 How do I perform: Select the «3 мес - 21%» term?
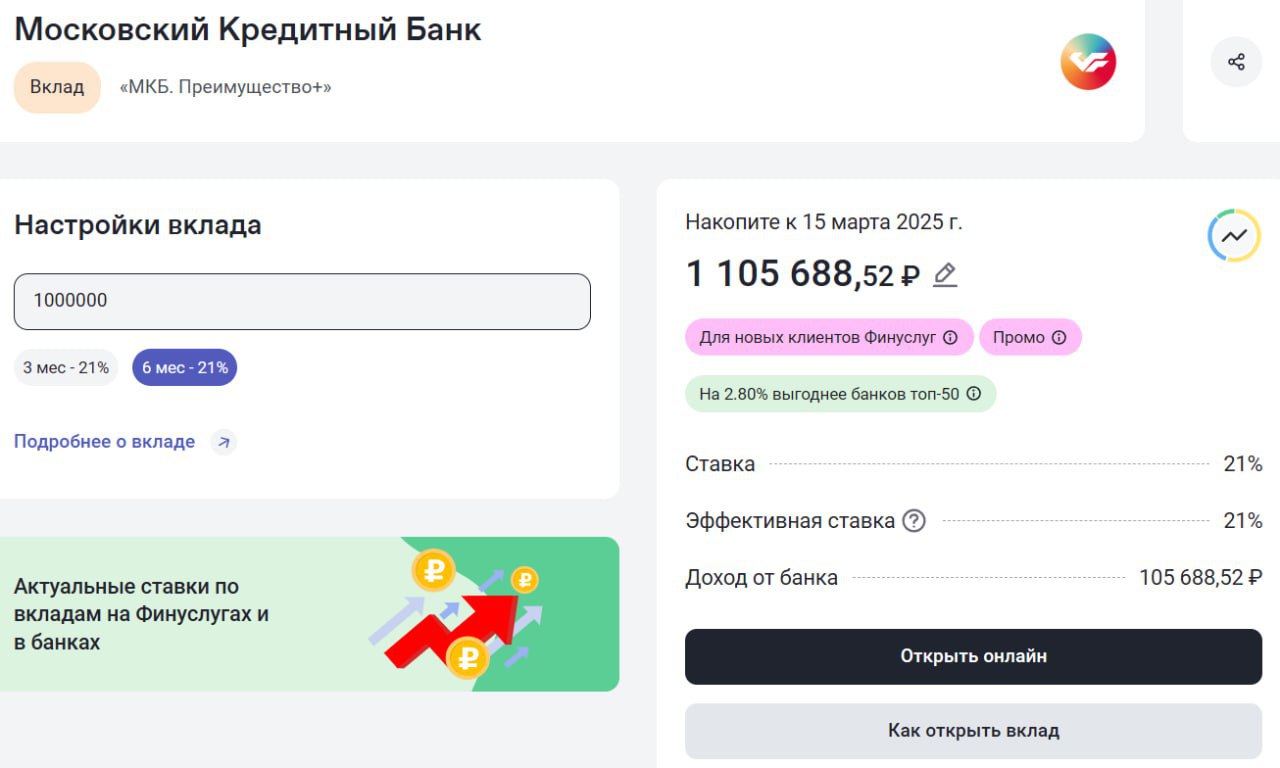[66, 368]
